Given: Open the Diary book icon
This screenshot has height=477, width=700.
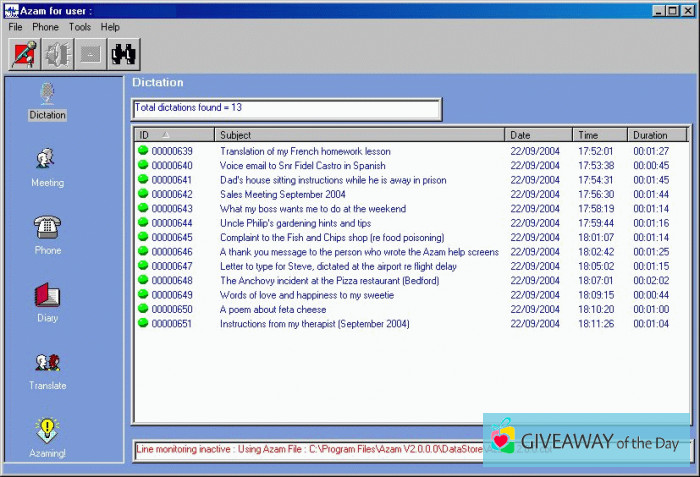Looking at the screenshot, I should (x=47, y=301).
